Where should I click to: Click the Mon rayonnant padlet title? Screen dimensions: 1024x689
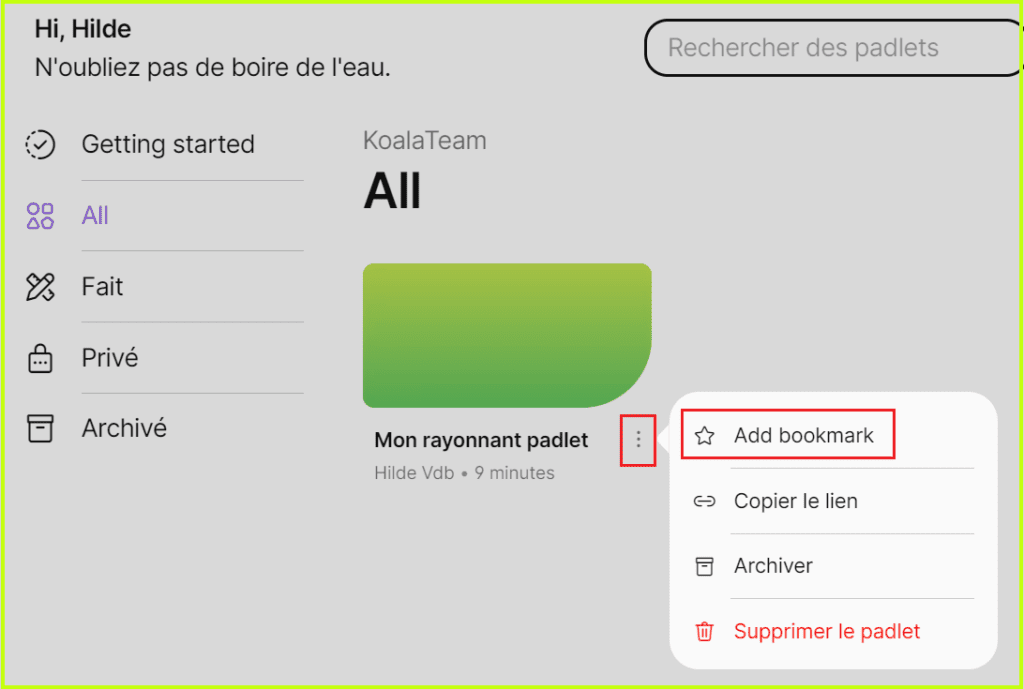click(481, 440)
